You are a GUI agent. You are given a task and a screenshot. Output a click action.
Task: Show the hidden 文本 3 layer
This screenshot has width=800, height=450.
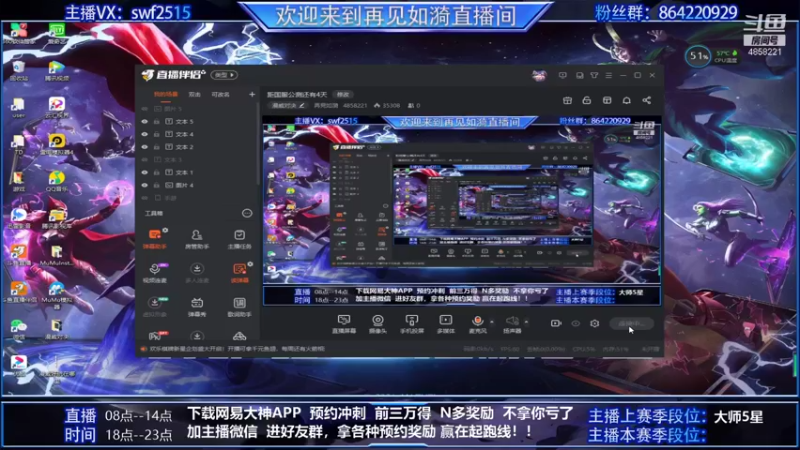(144, 160)
